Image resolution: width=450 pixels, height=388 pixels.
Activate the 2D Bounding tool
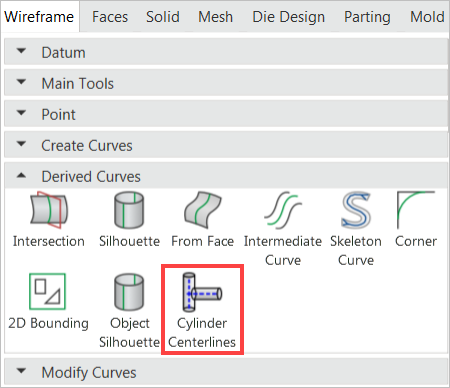pos(48,302)
